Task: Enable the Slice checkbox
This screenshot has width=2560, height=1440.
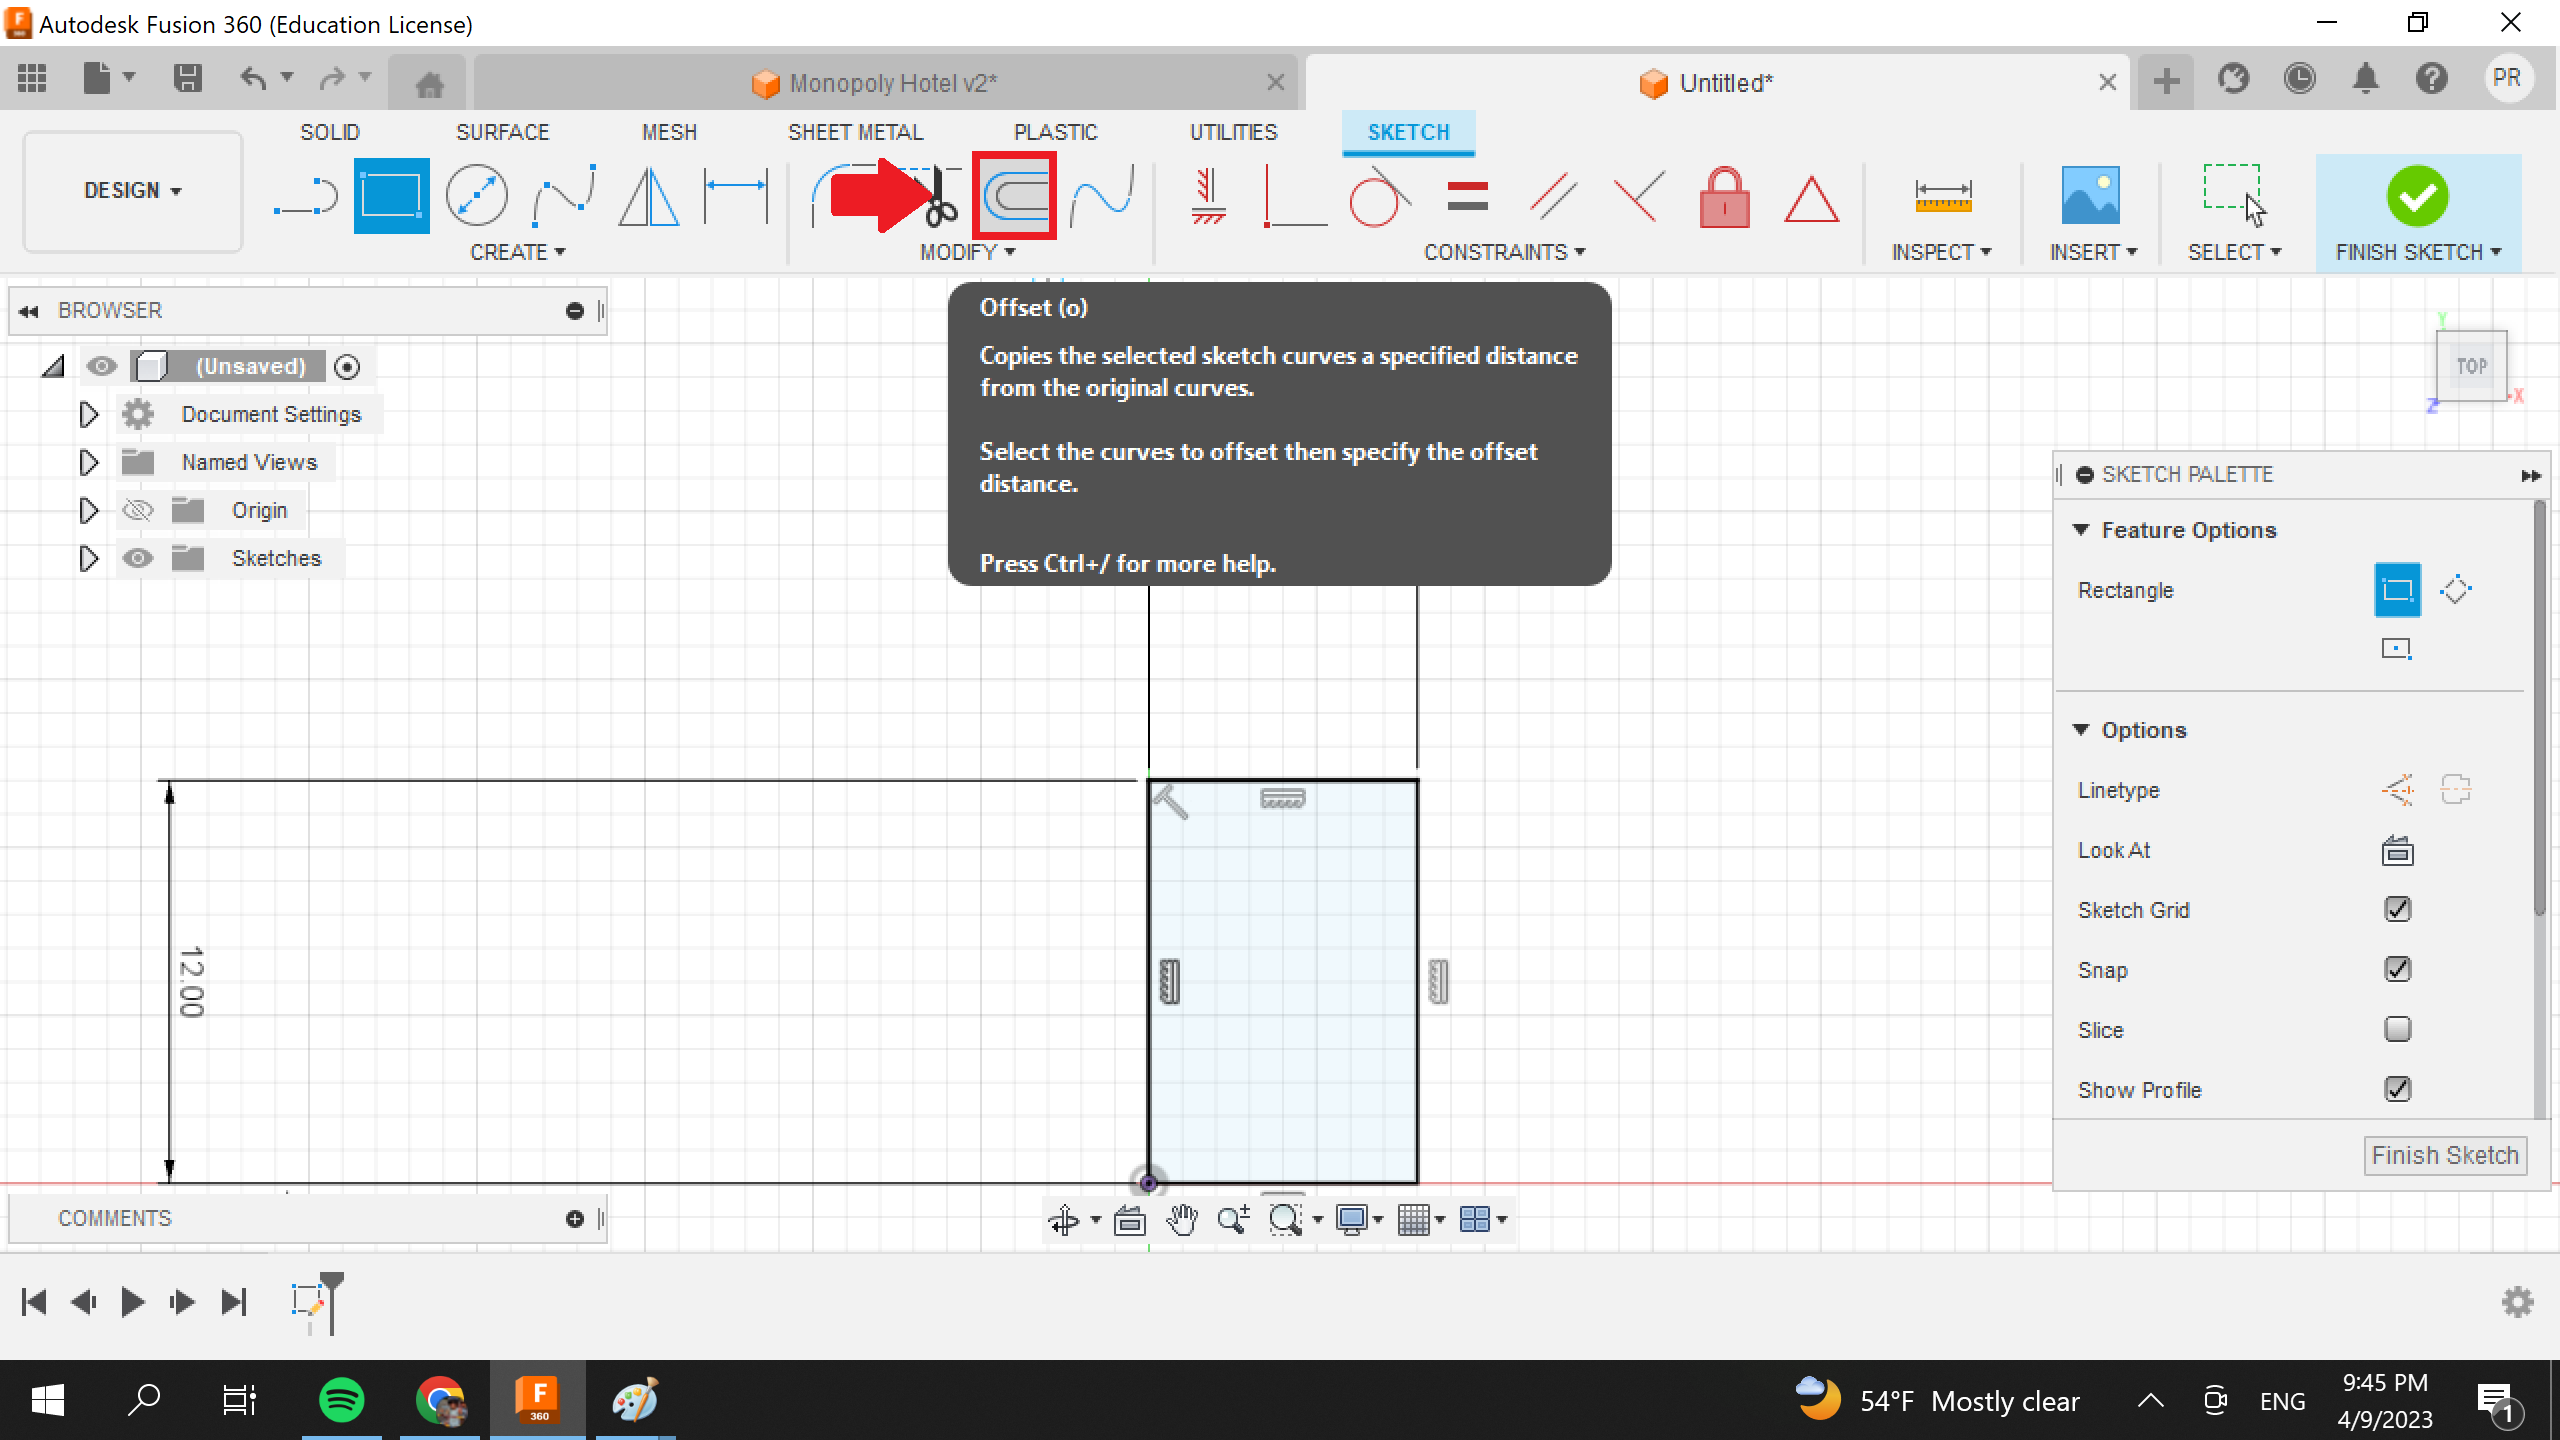Action: pos(2397,1029)
